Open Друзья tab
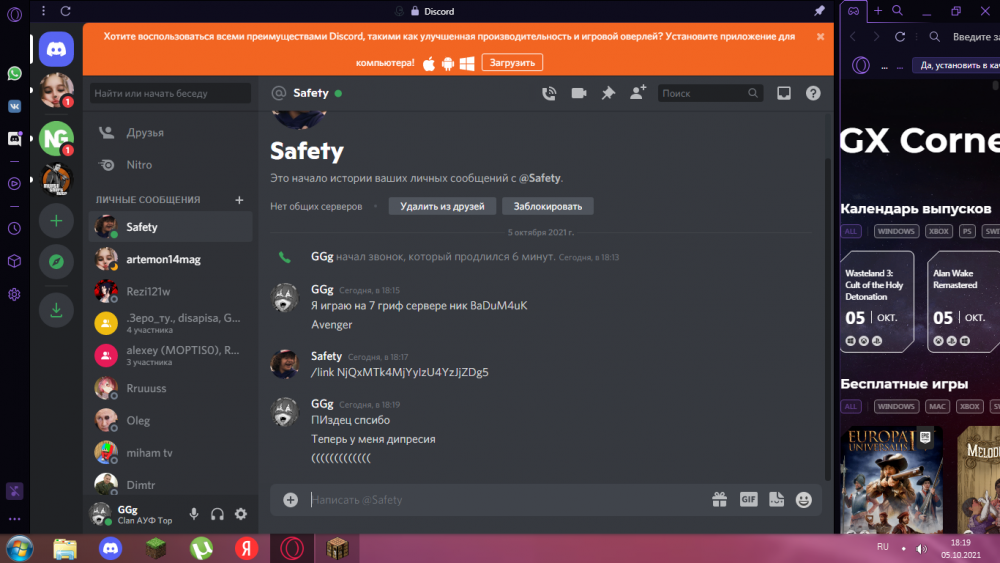 coord(170,133)
